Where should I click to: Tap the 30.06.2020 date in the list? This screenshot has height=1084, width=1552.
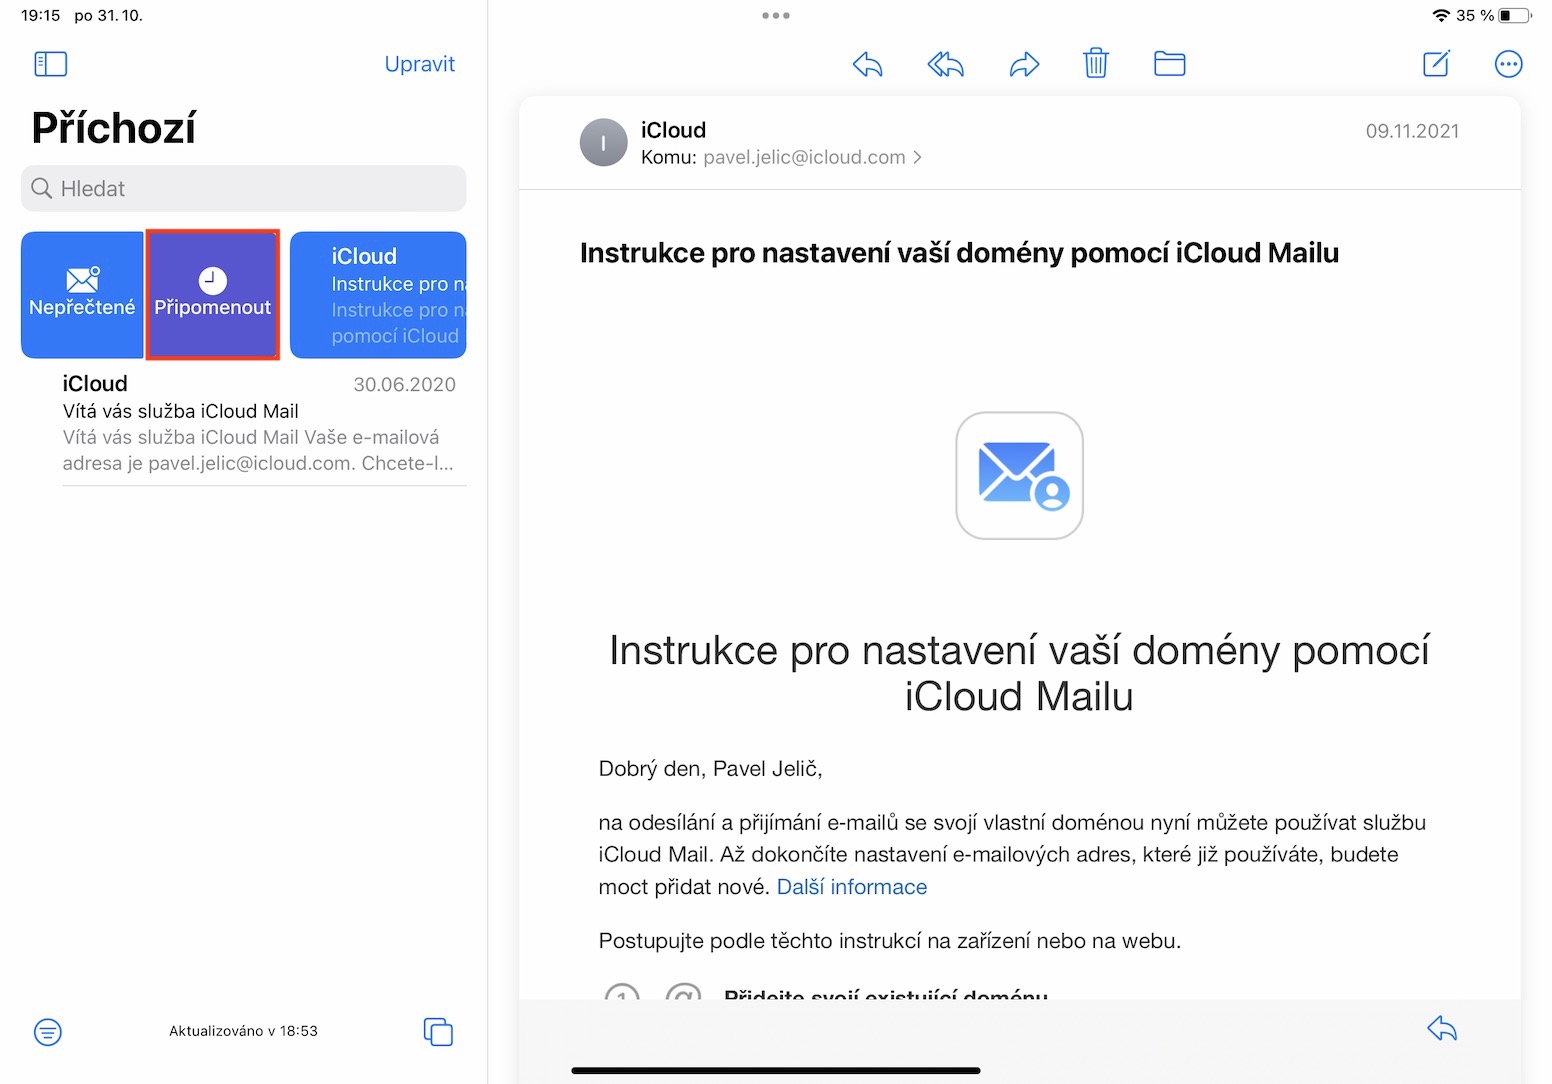404,385
